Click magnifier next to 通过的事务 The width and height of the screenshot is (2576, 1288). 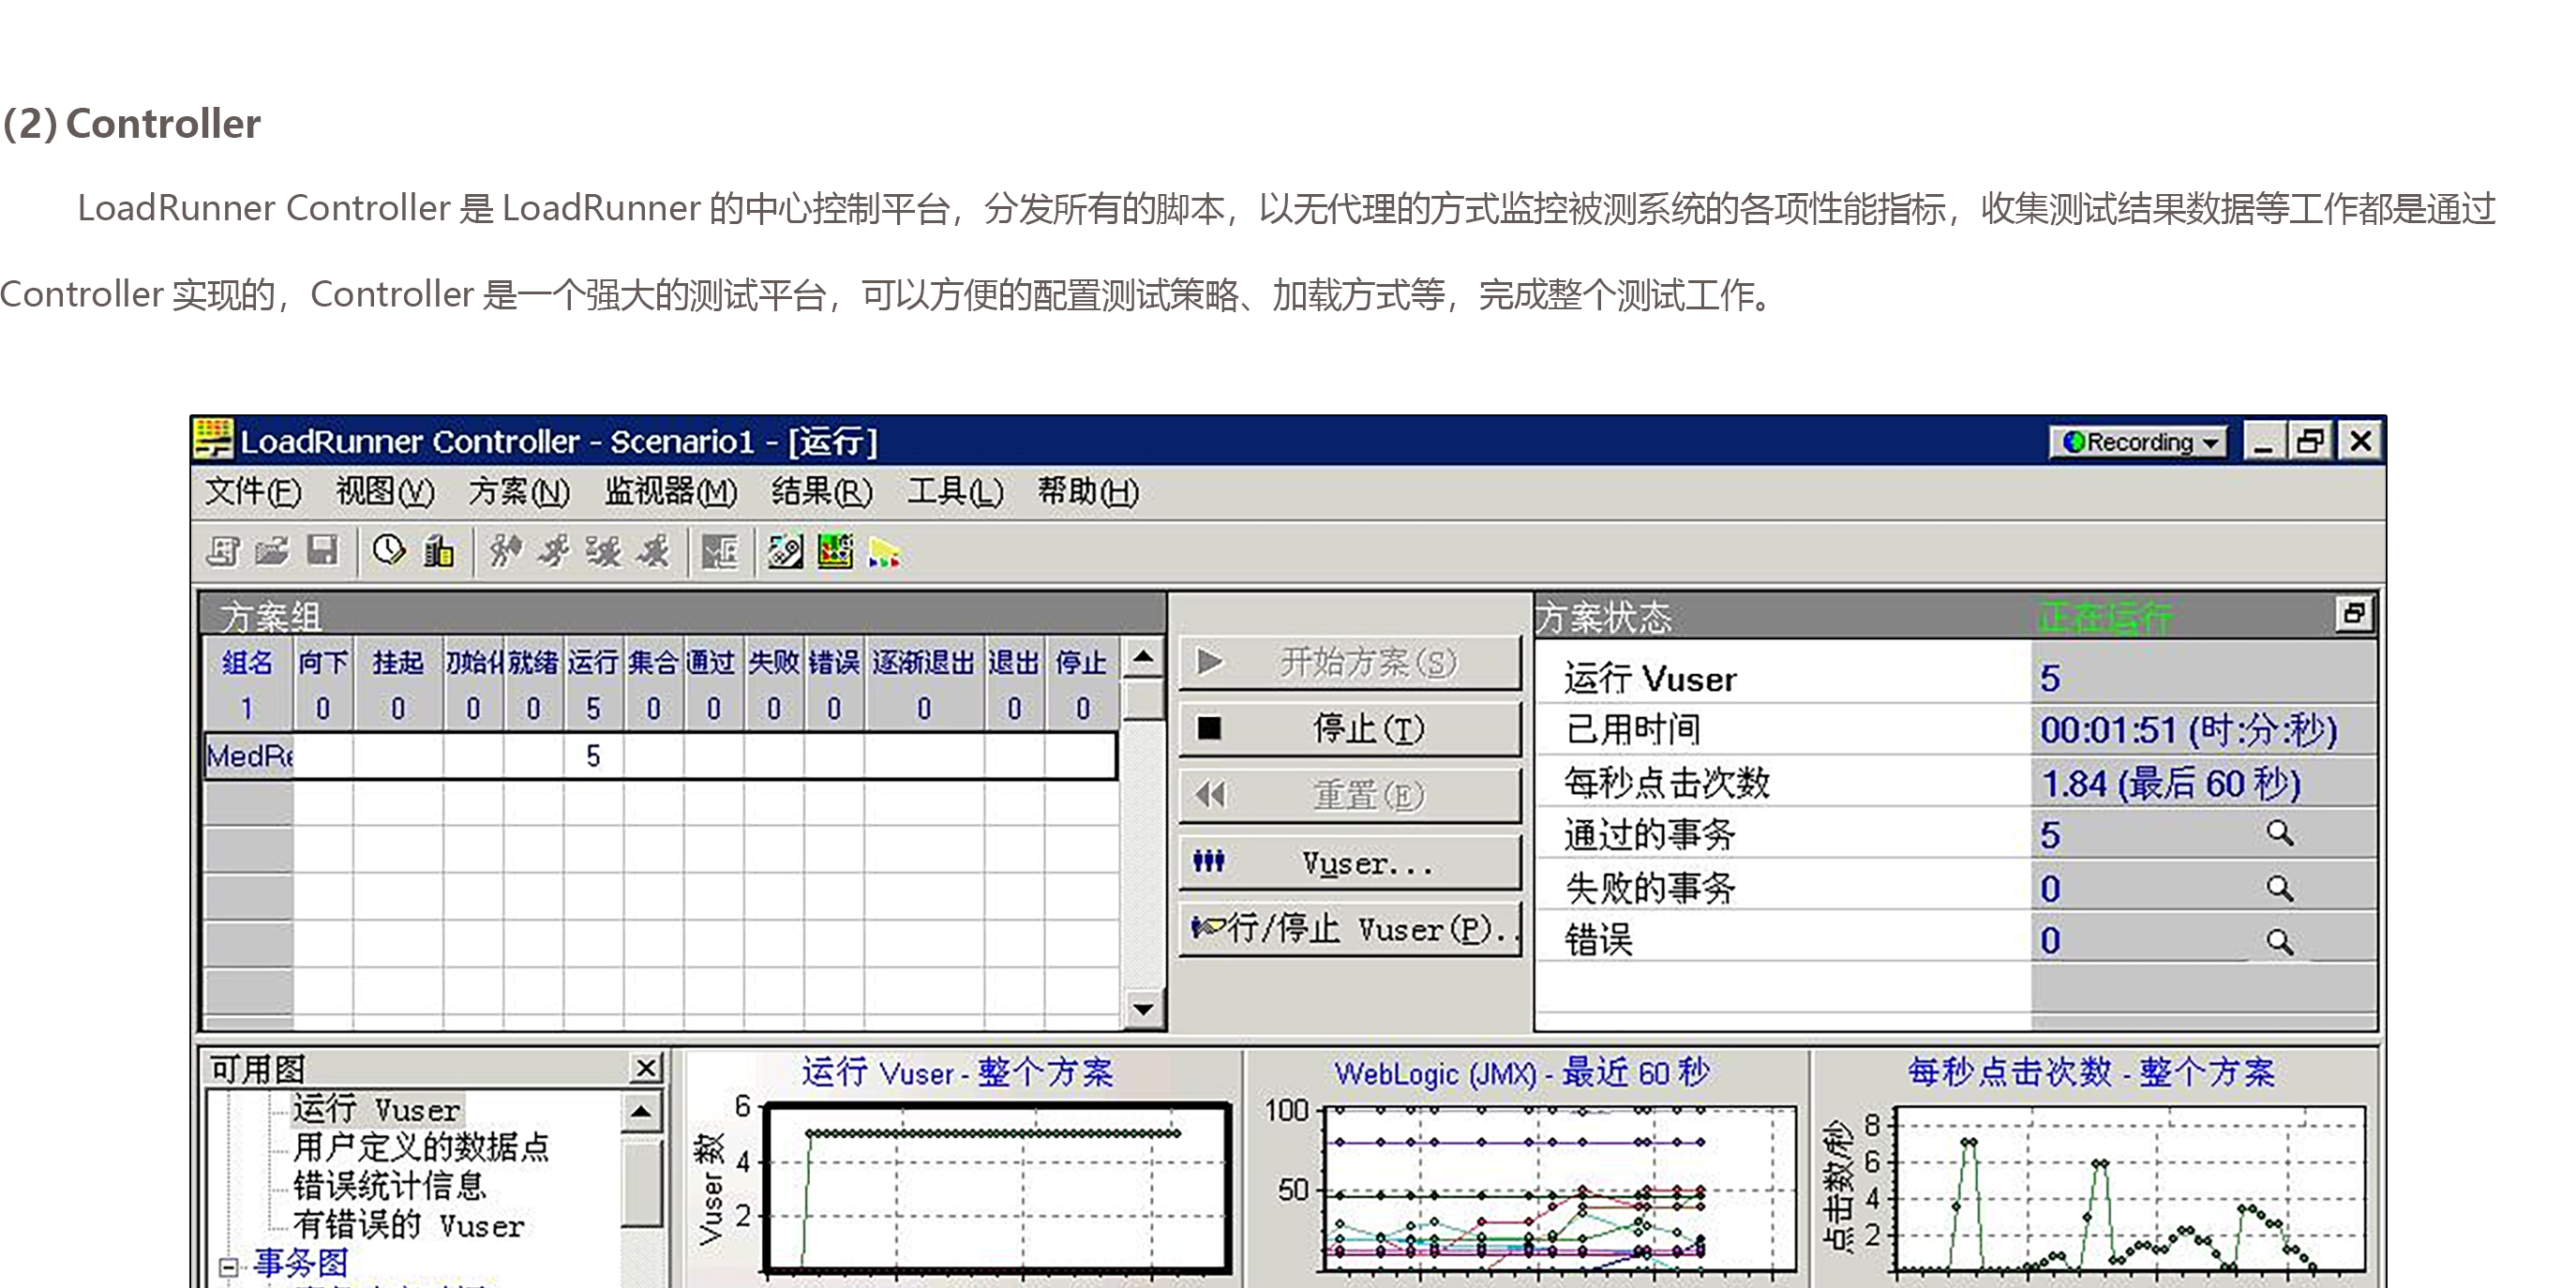(2279, 833)
